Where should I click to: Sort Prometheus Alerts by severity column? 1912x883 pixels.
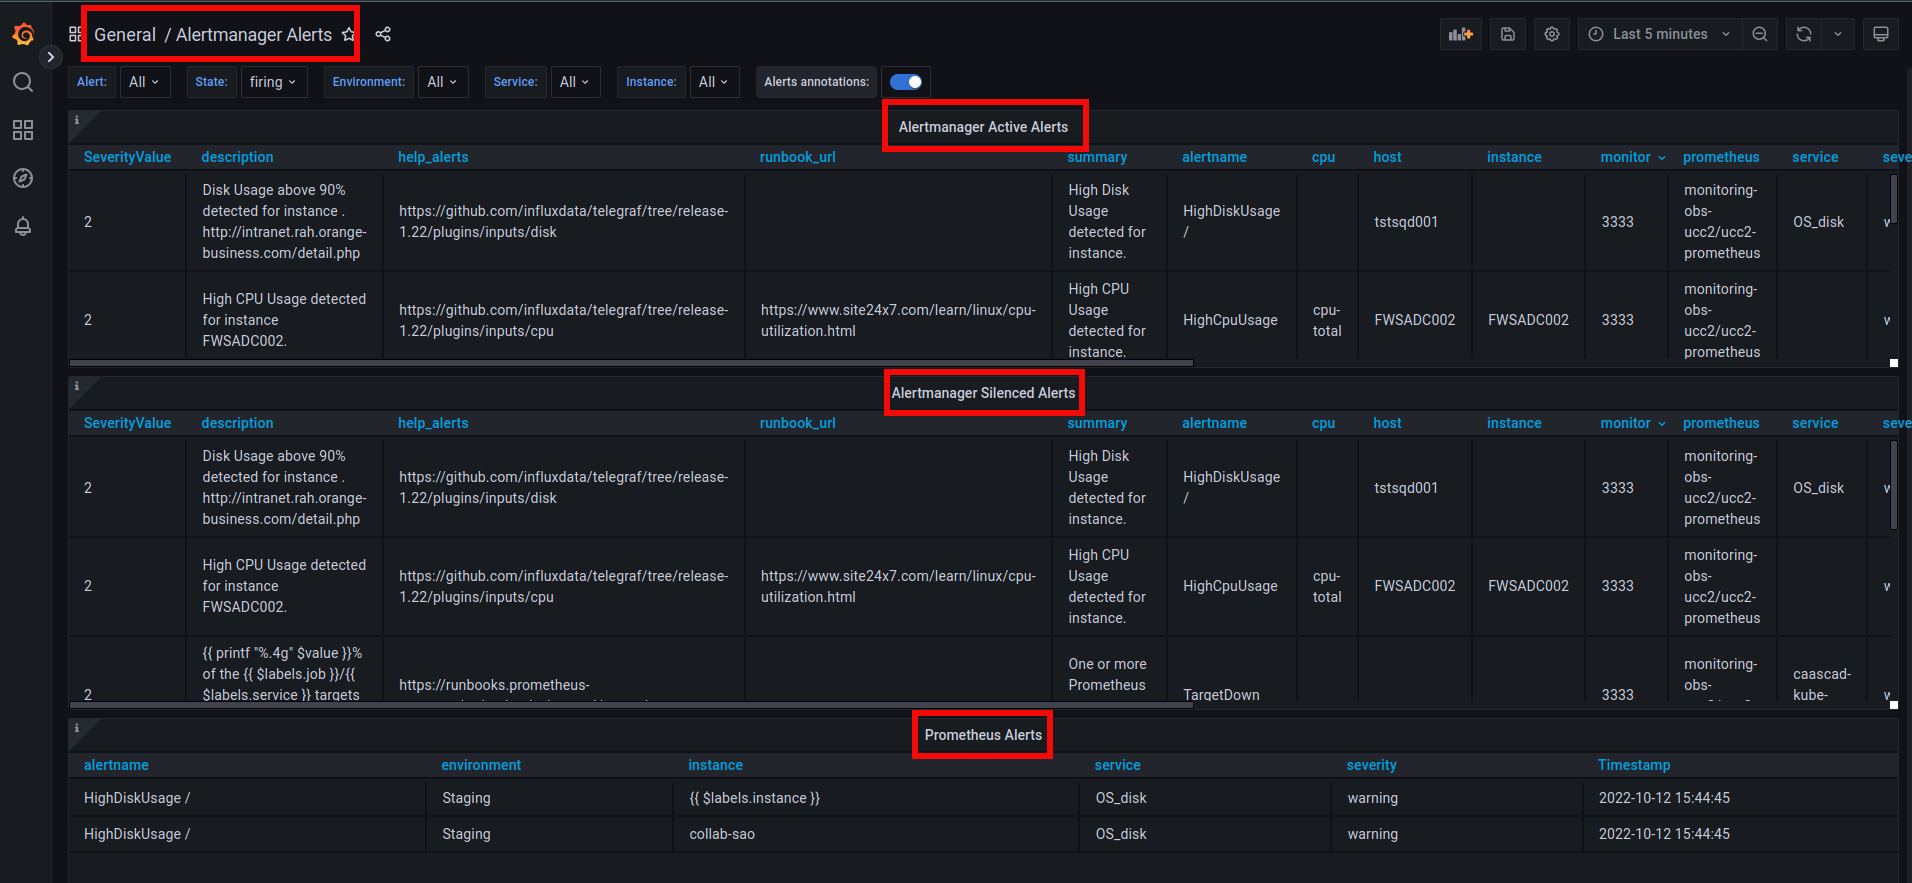[x=1371, y=765]
